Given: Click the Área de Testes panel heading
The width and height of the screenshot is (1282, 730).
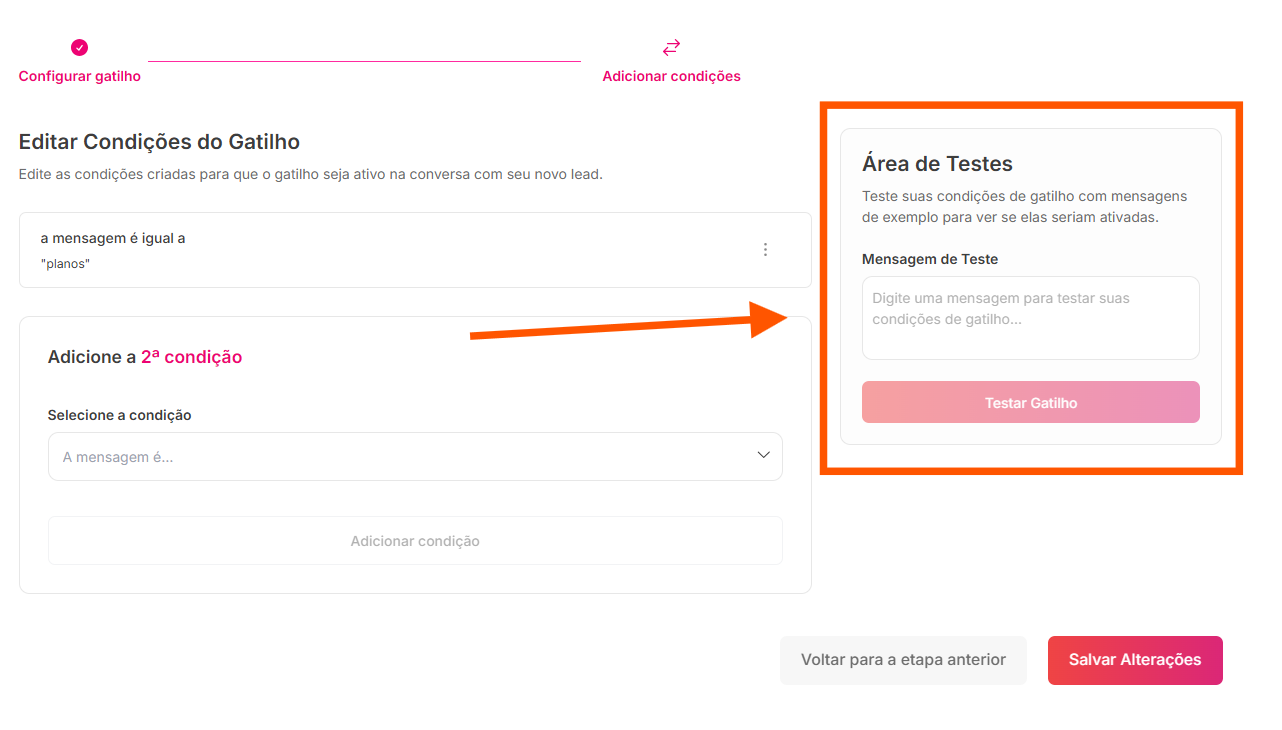Looking at the screenshot, I should [x=937, y=163].
